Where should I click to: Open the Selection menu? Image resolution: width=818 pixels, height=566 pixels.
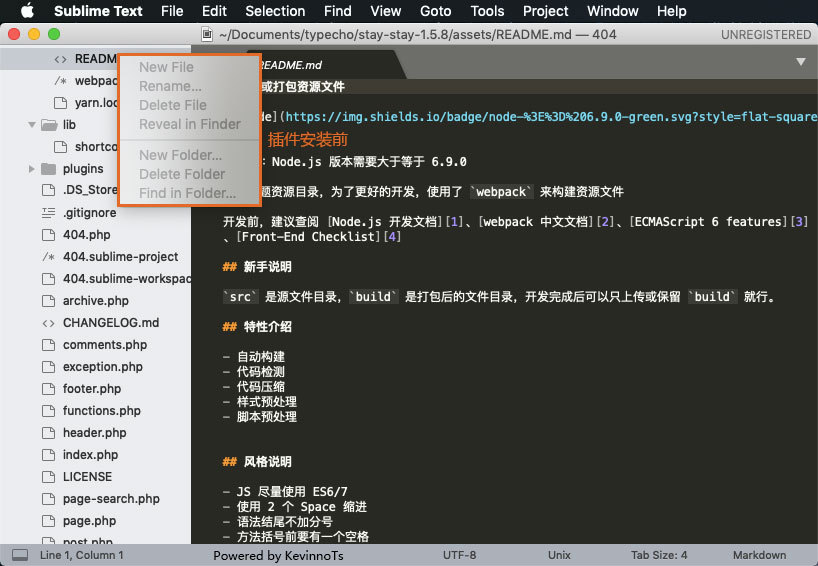click(x=275, y=11)
